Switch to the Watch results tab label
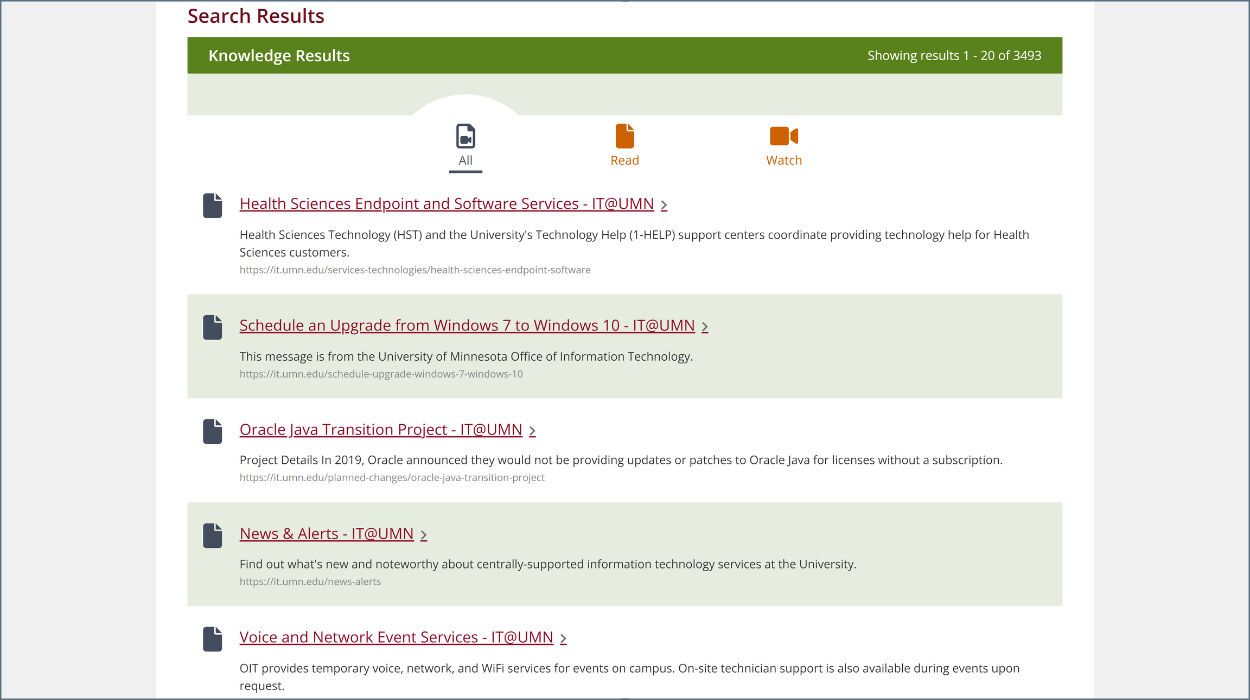 [784, 160]
